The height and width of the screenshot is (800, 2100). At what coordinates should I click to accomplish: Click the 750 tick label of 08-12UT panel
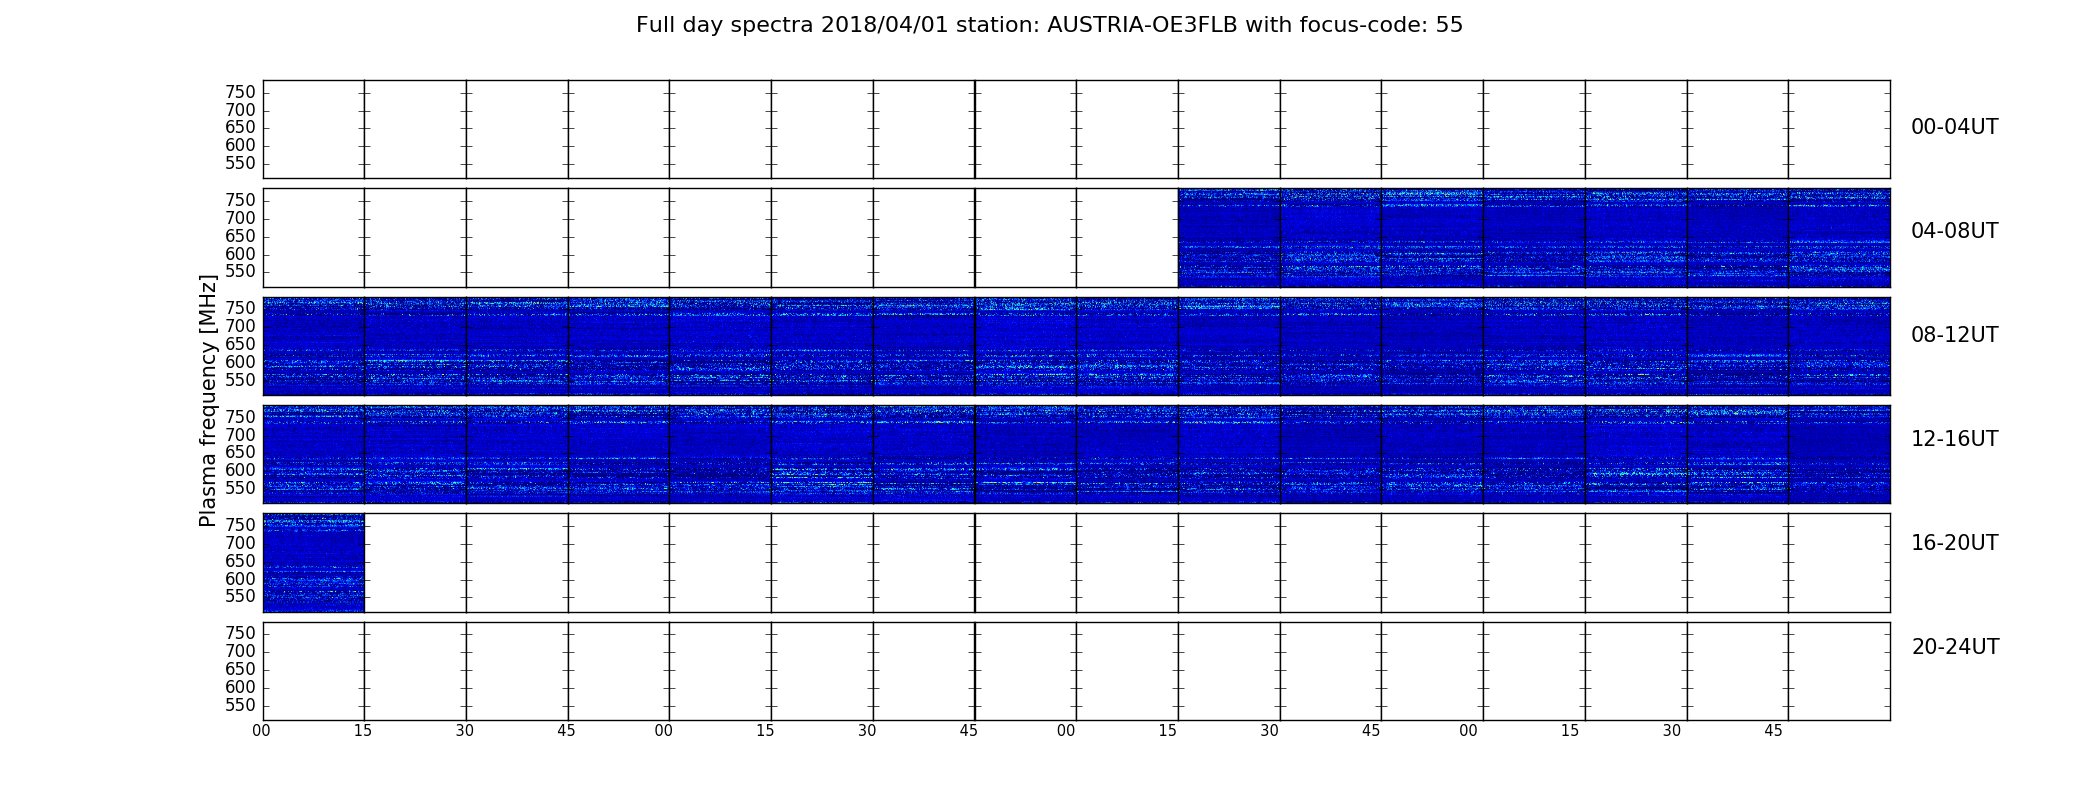click(240, 308)
